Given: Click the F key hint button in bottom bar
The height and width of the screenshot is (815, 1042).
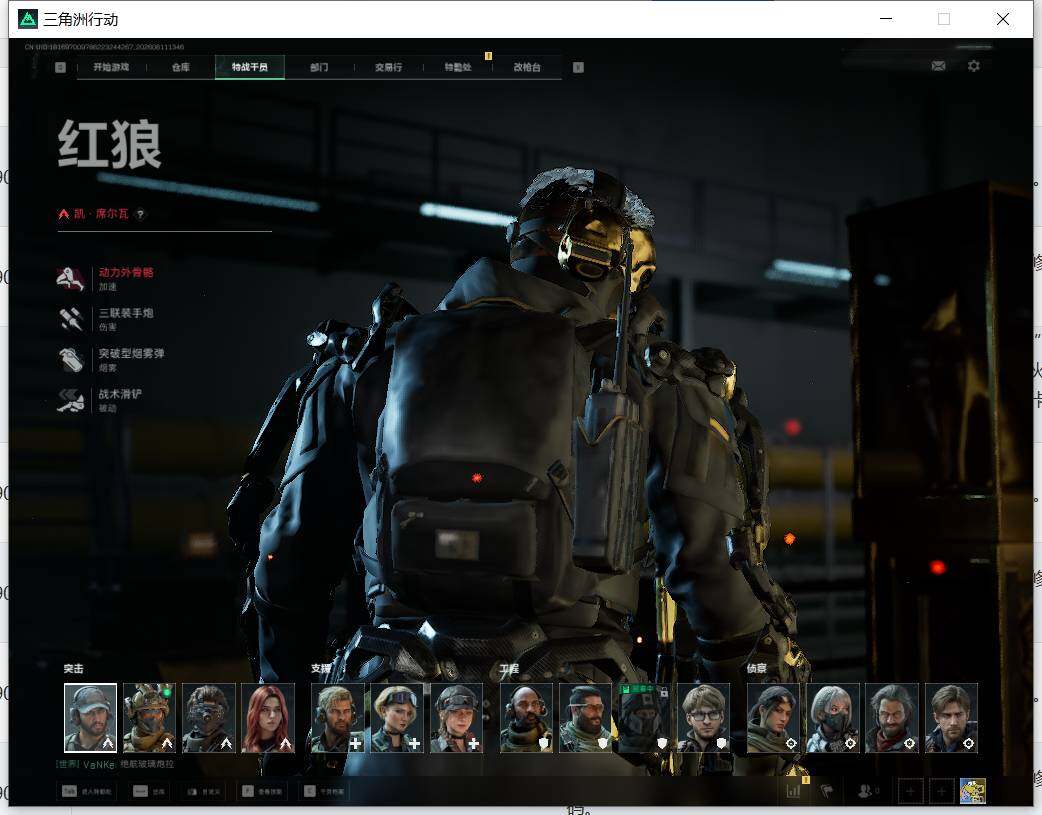Looking at the screenshot, I should point(261,791).
